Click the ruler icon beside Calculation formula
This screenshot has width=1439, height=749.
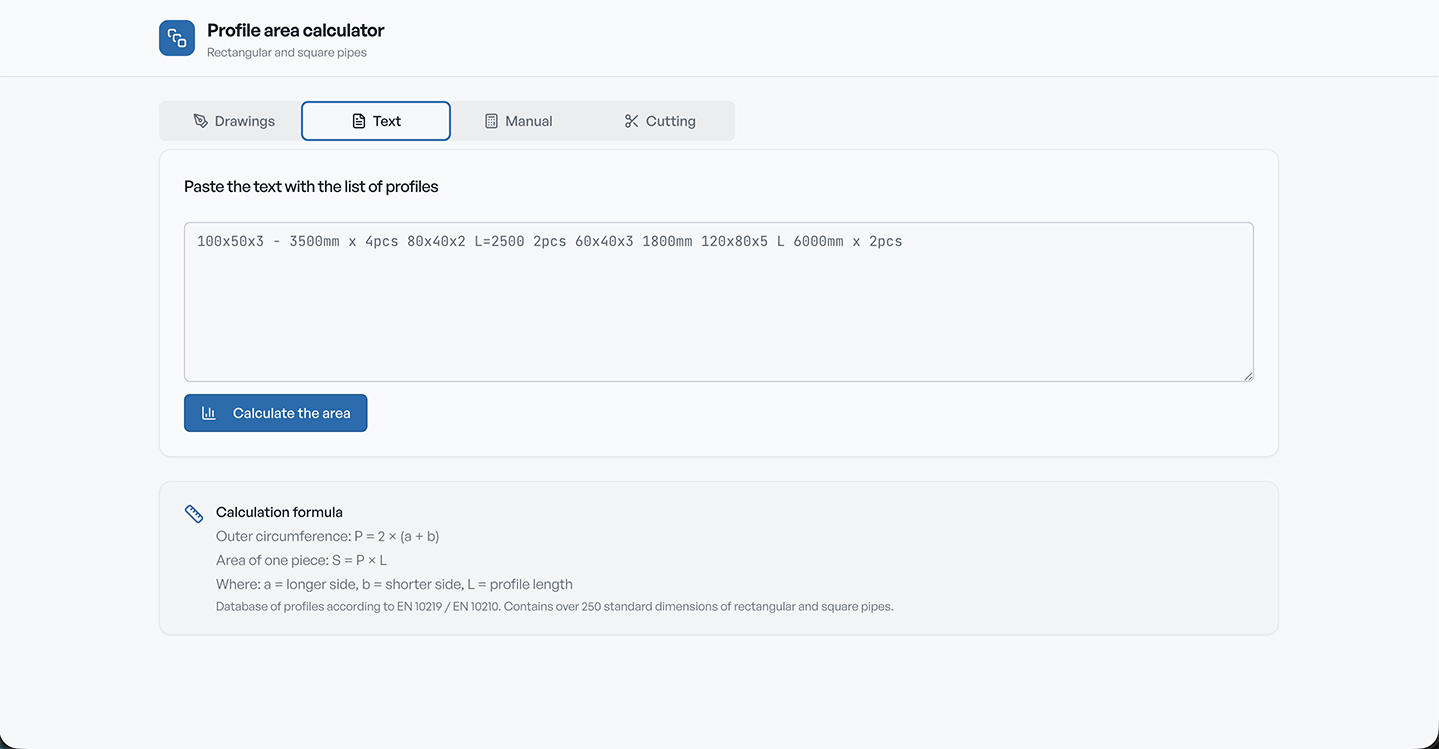[194, 514]
